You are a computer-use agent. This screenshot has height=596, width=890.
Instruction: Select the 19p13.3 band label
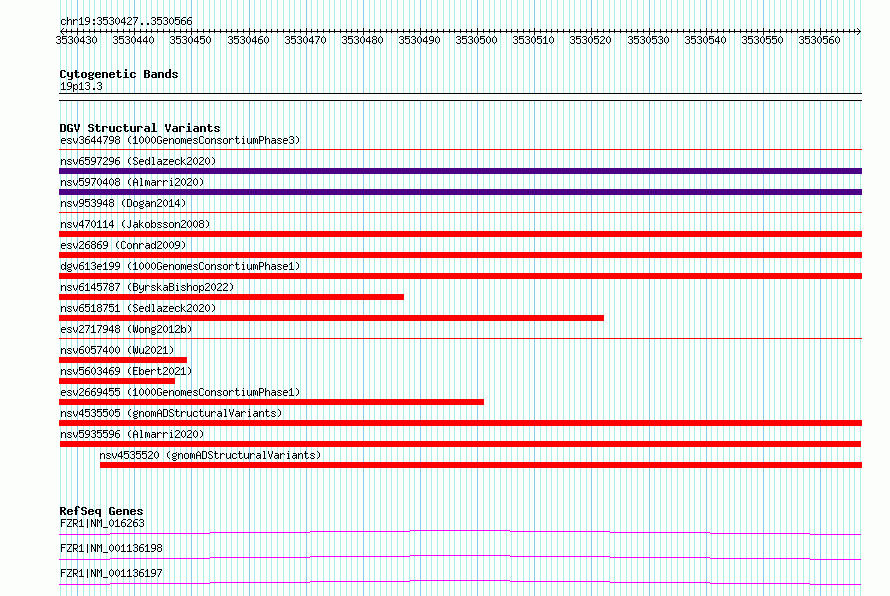point(81,86)
